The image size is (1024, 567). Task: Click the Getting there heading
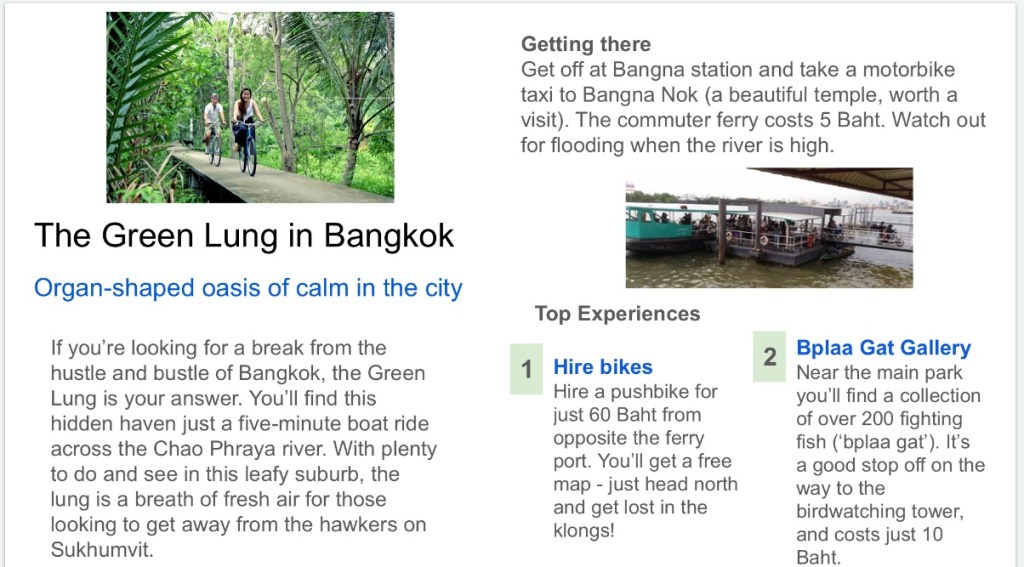coord(585,44)
